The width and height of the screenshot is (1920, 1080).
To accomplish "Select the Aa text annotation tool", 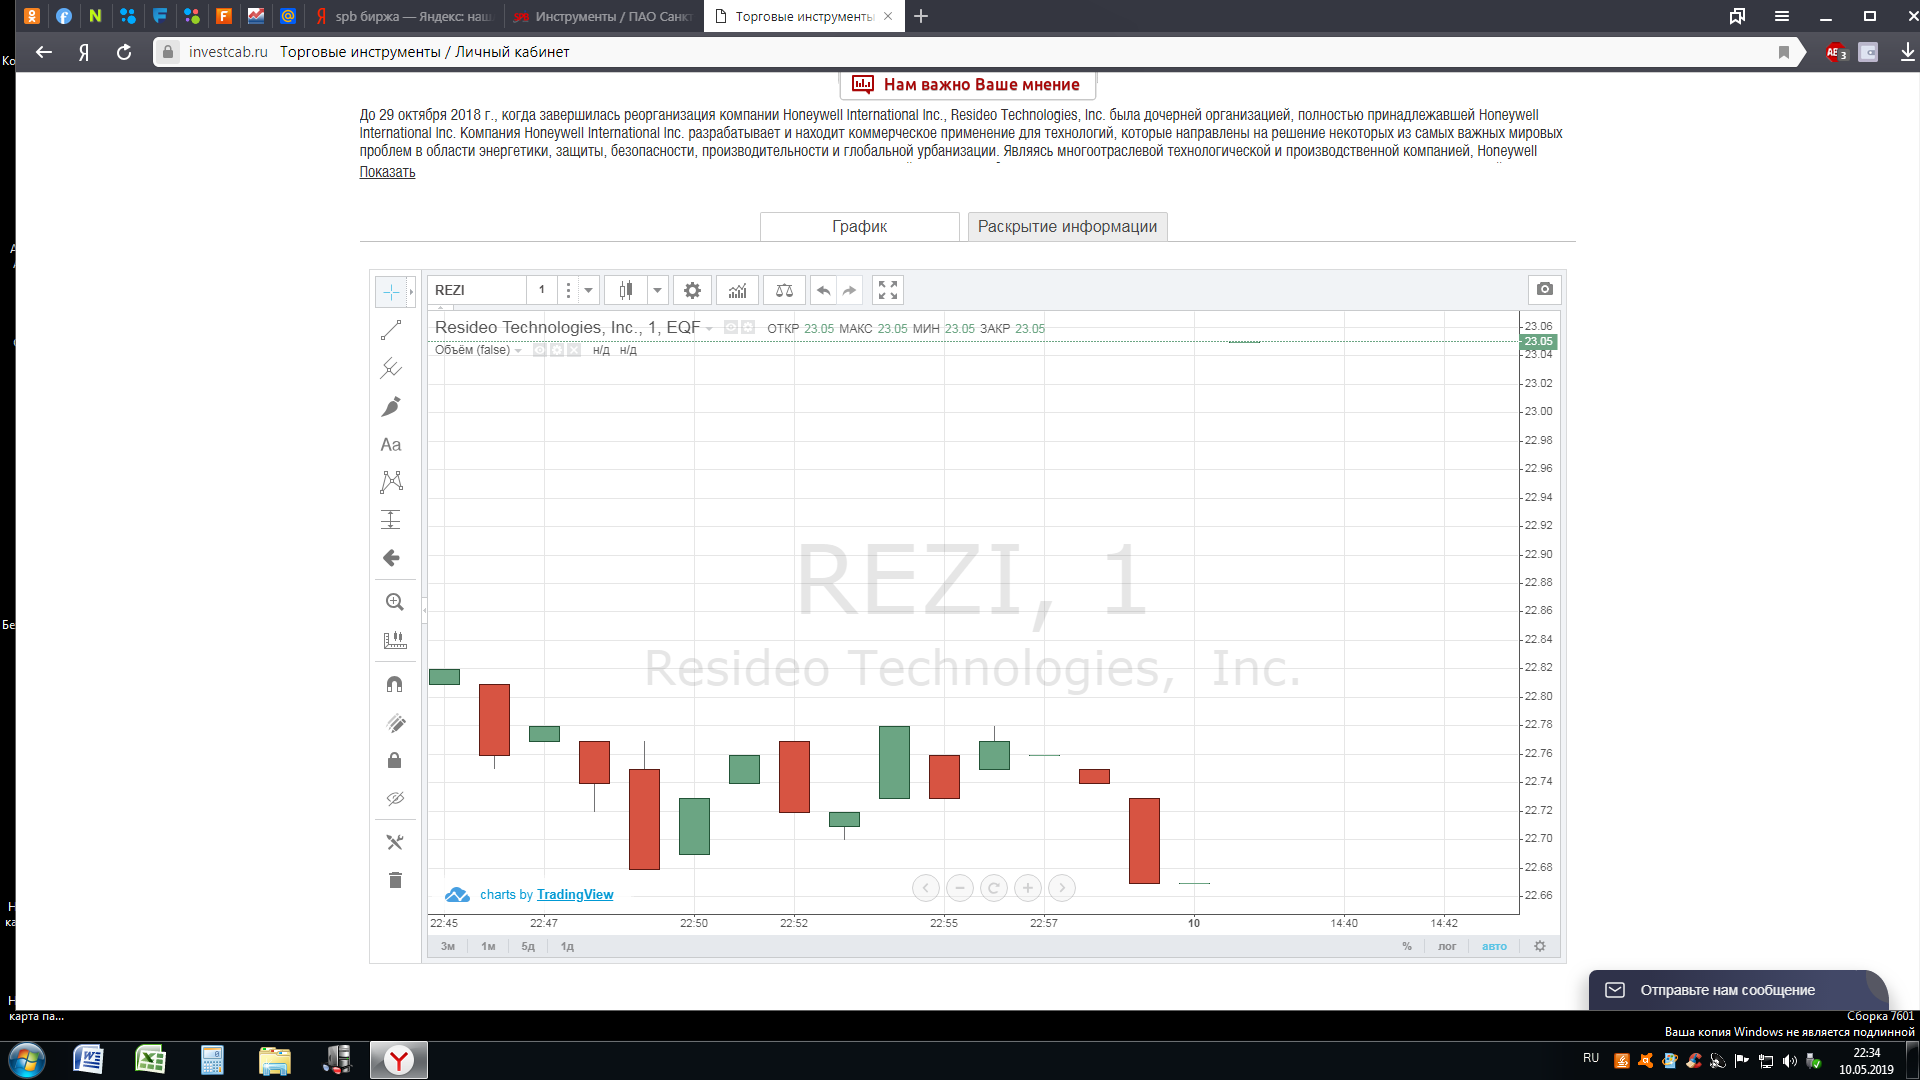I will [391, 444].
